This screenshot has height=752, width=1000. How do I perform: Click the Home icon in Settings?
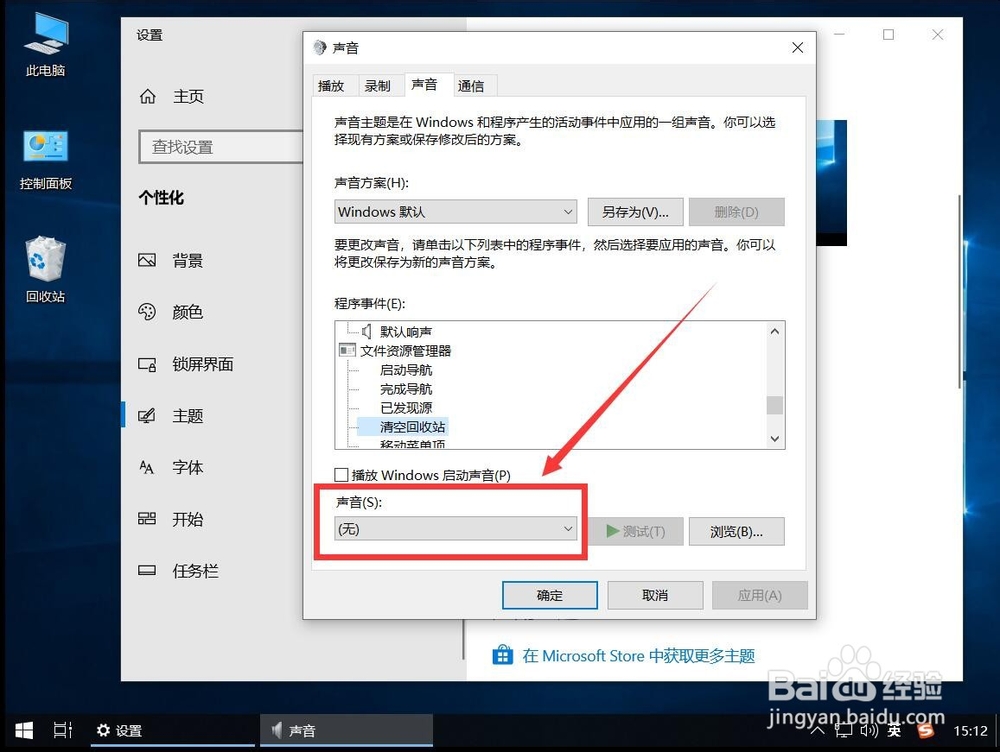pos(147,96)
